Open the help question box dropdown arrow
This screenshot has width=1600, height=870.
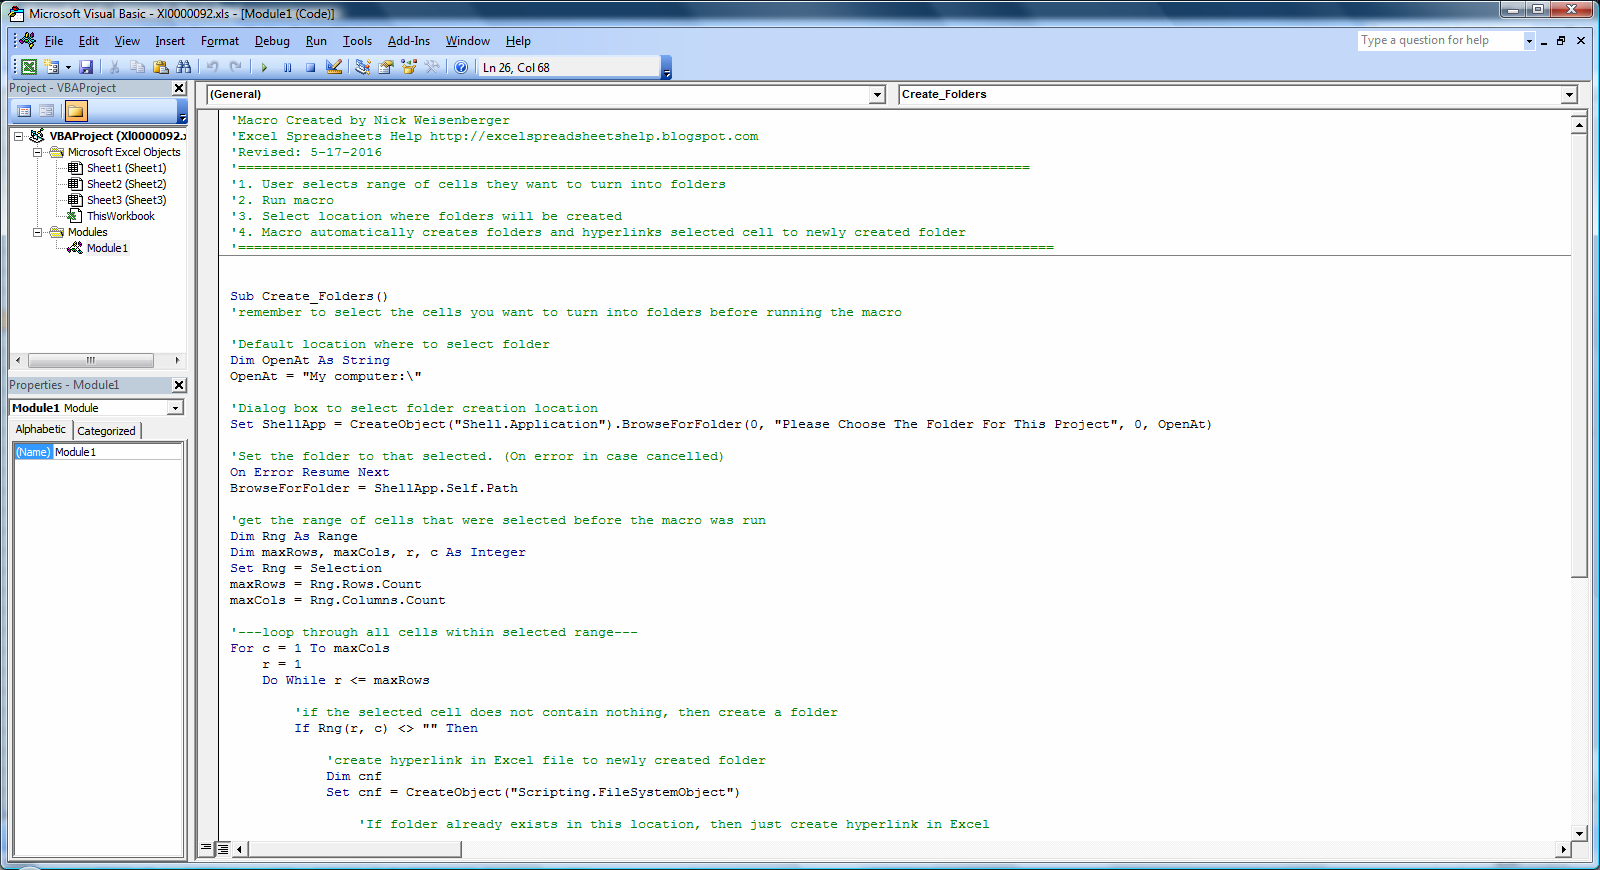tap(1529, 41)
